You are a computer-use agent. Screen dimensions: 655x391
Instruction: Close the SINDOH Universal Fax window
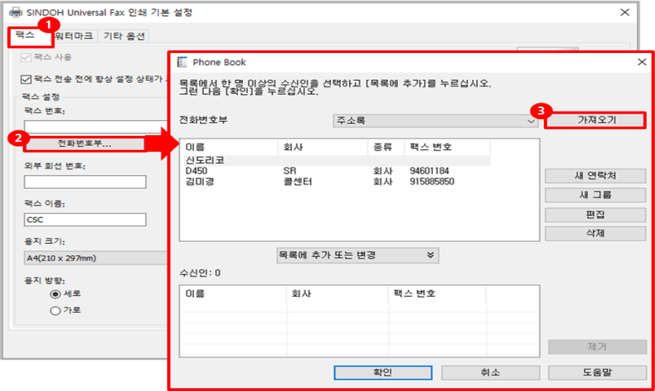[x=625, y=13]
